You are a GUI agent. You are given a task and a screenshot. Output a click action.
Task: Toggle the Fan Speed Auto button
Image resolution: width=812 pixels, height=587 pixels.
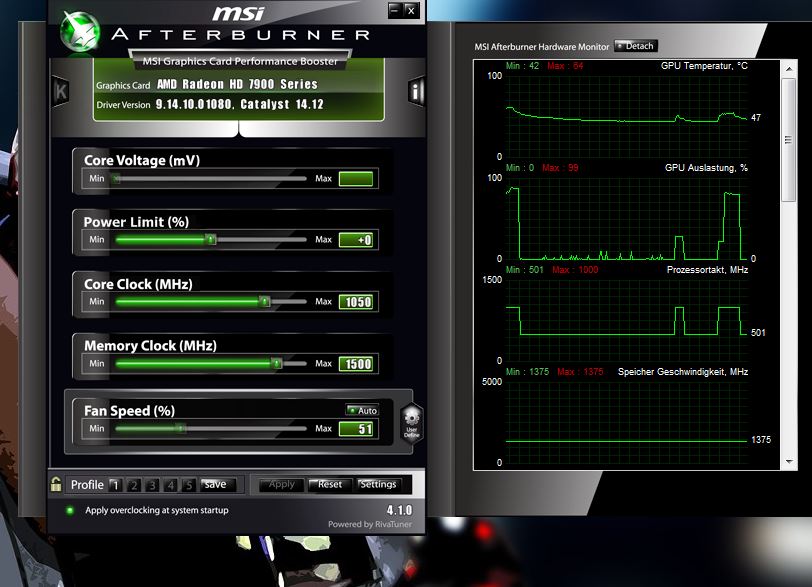[362, 410]
